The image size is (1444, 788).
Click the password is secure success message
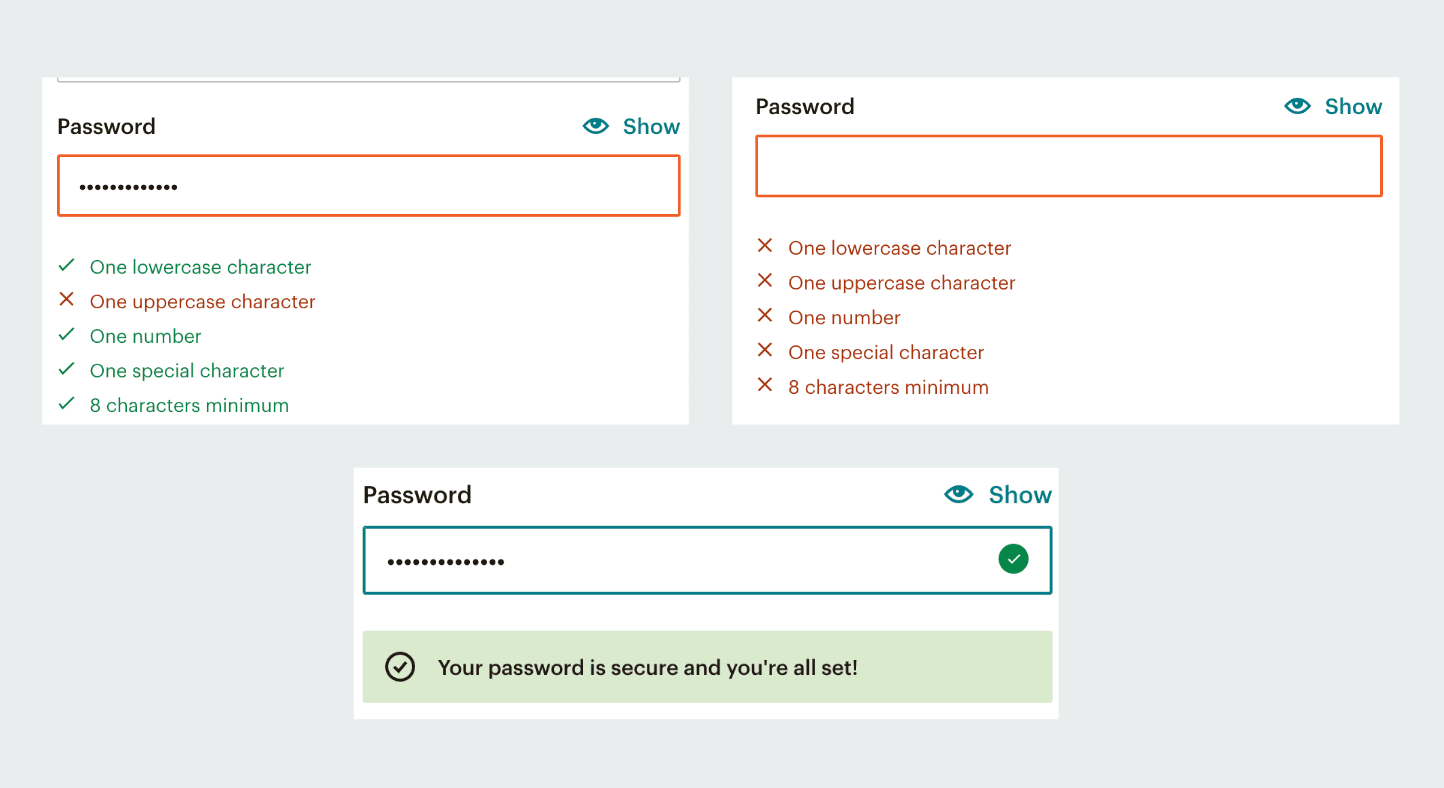(647, 667)
